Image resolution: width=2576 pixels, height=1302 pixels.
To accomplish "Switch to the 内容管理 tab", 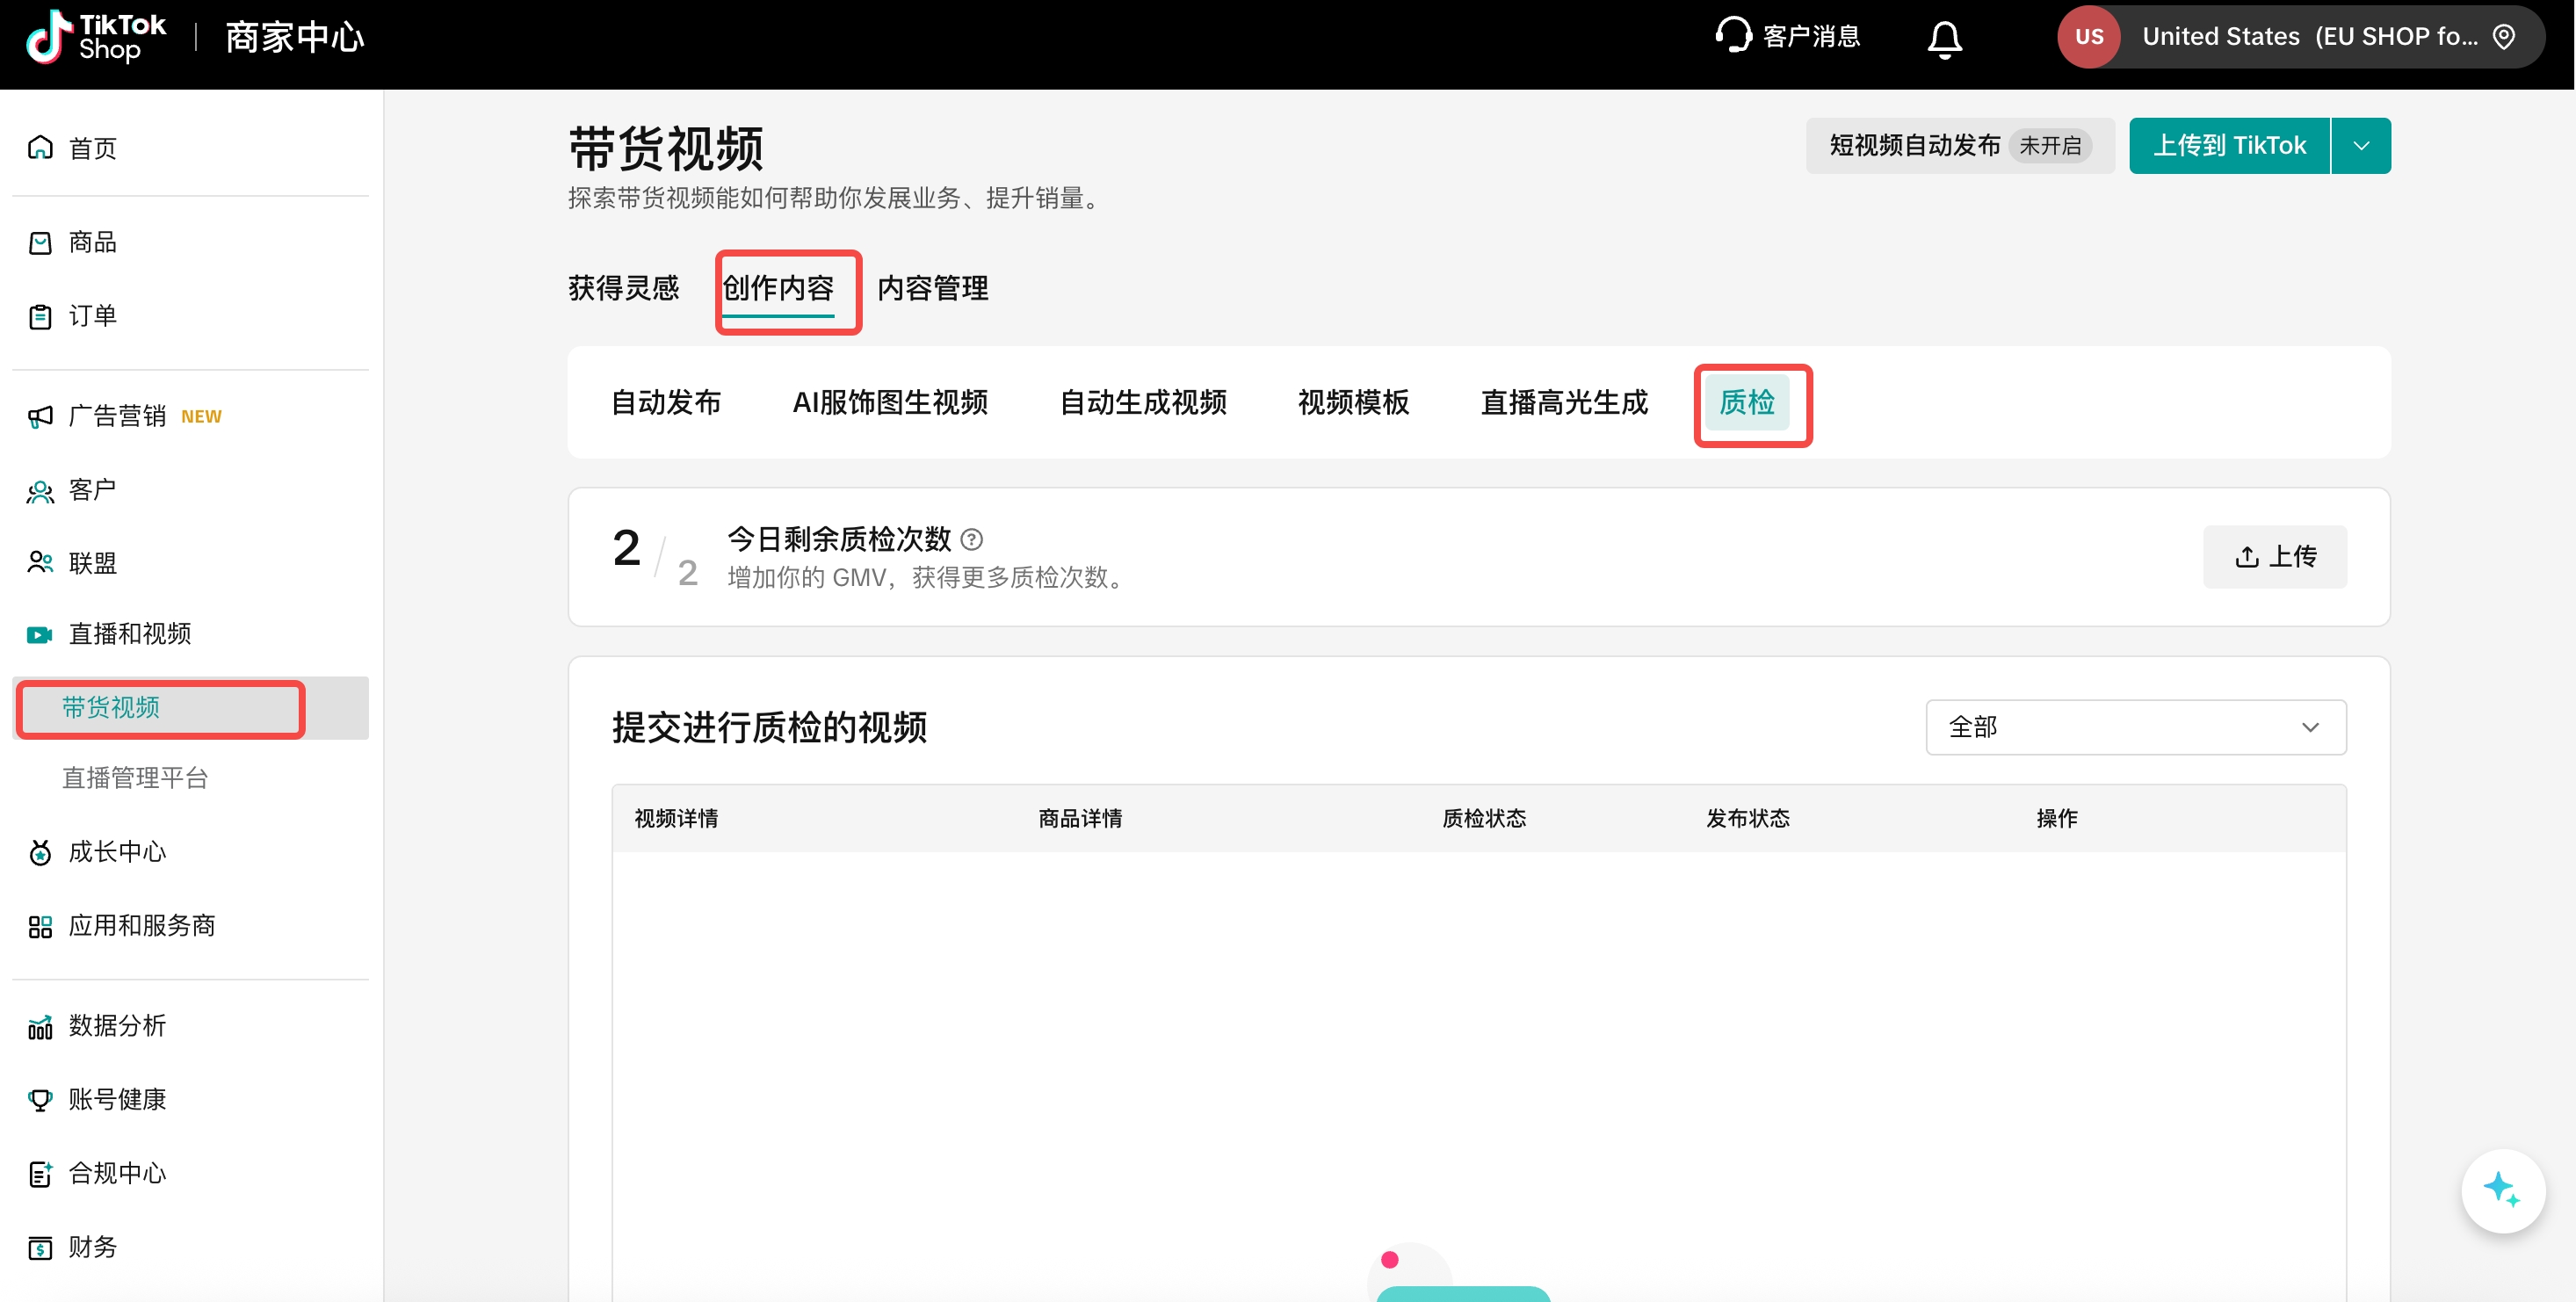I will click(932, 289).
